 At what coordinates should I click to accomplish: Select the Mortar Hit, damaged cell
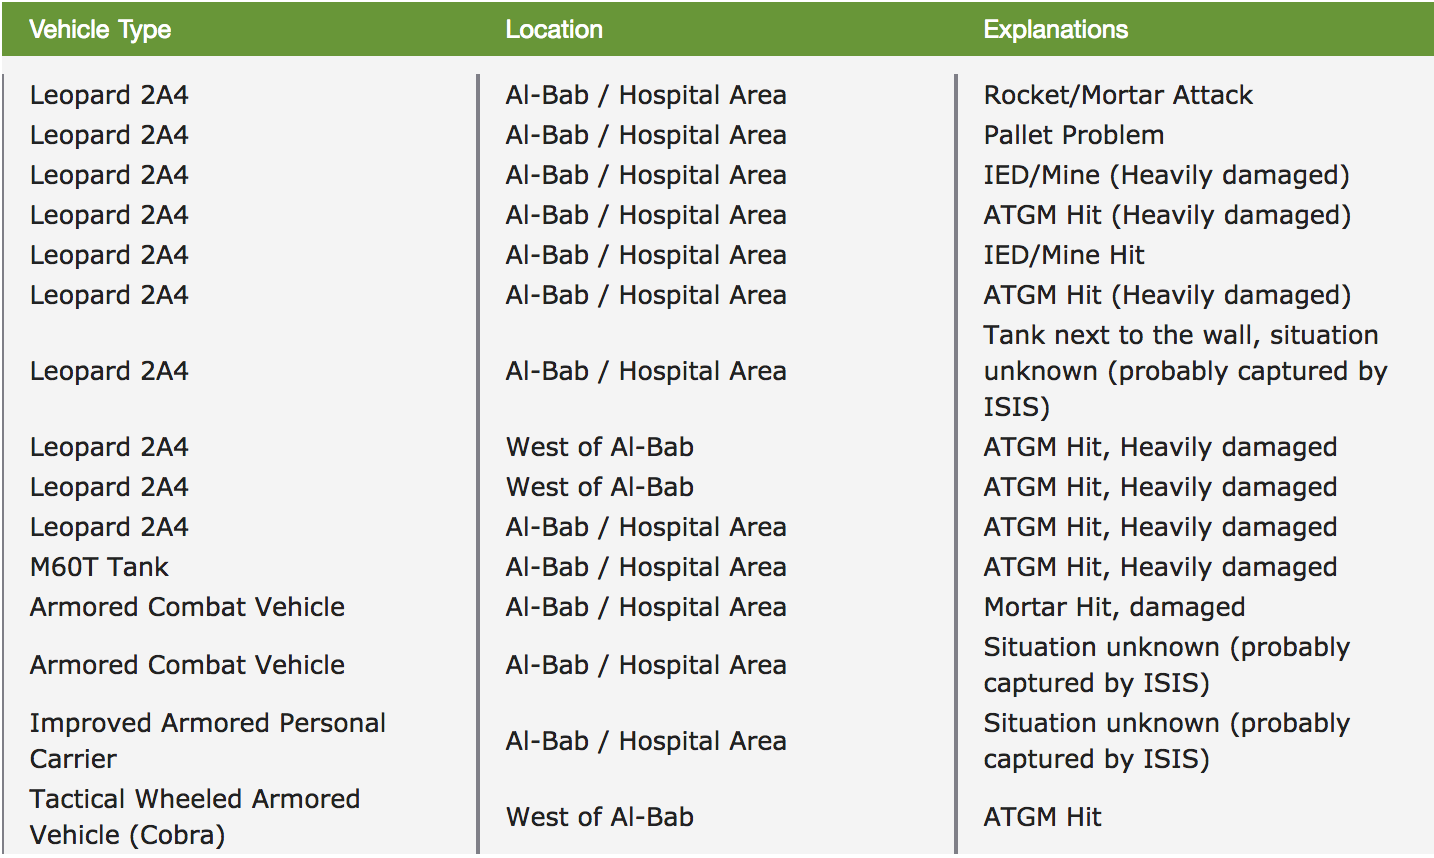(x=1113, y=607)
